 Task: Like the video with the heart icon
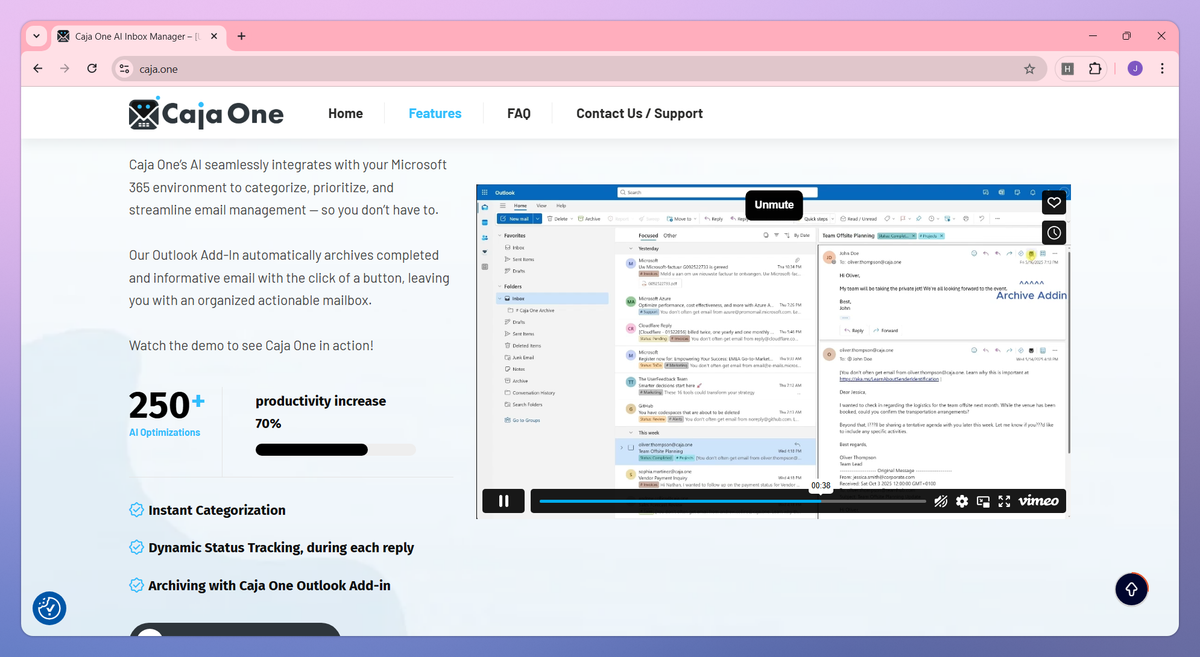[1054, 203]
